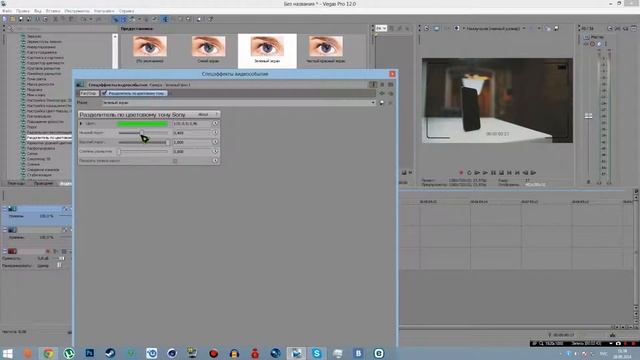Open the Файл menu
This screenshot has width=640, height=360.
pyautogui.click(x=7, y=11)
